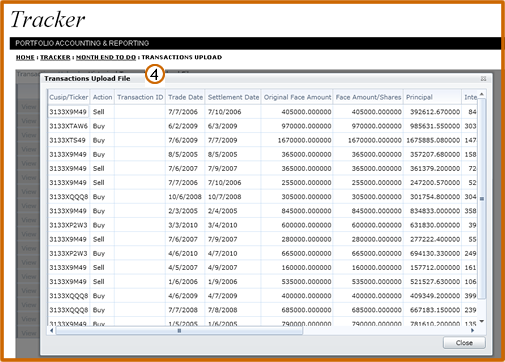Click principal value 409349.200000

[435, 296]
